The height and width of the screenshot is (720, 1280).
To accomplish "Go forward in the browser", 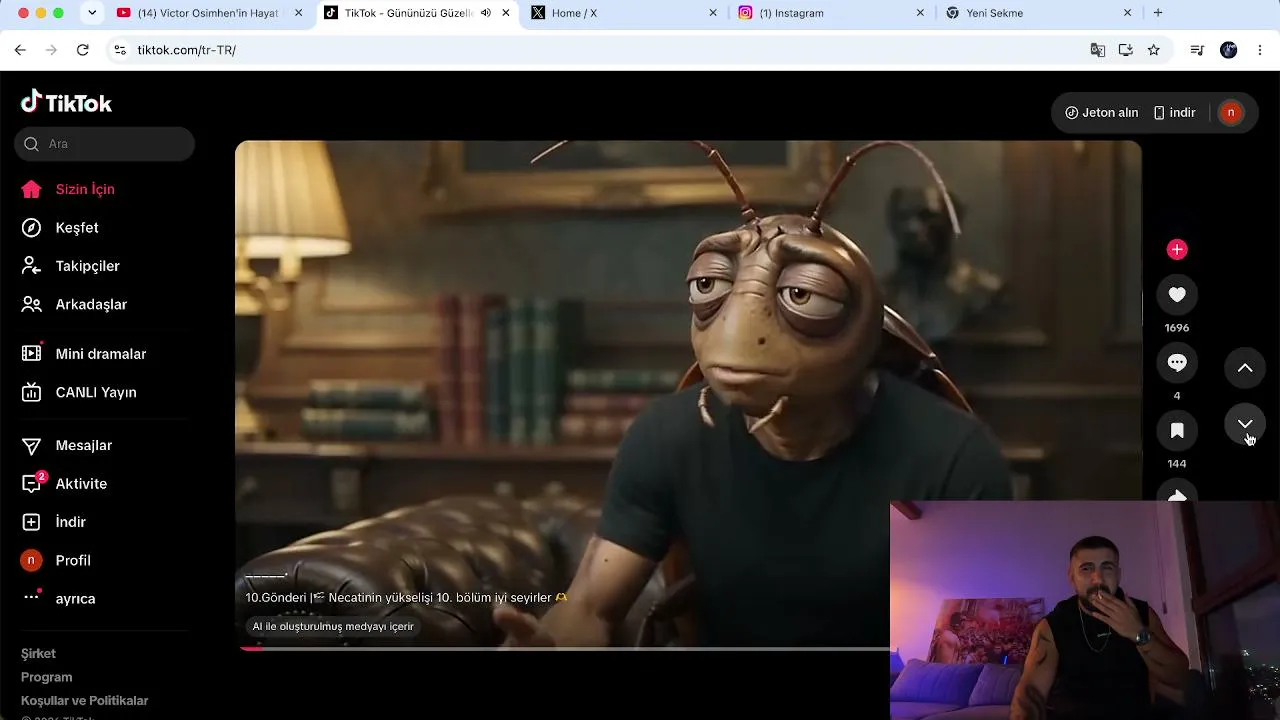I will click(x=52, y=50).
